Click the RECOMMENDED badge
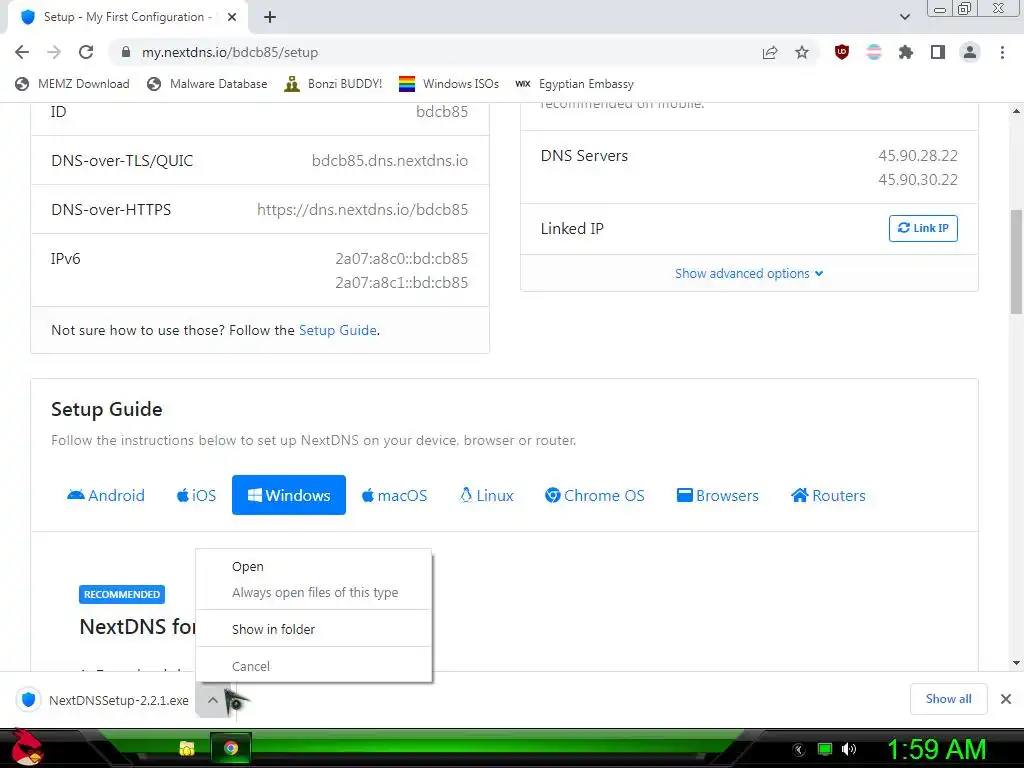 122,594
